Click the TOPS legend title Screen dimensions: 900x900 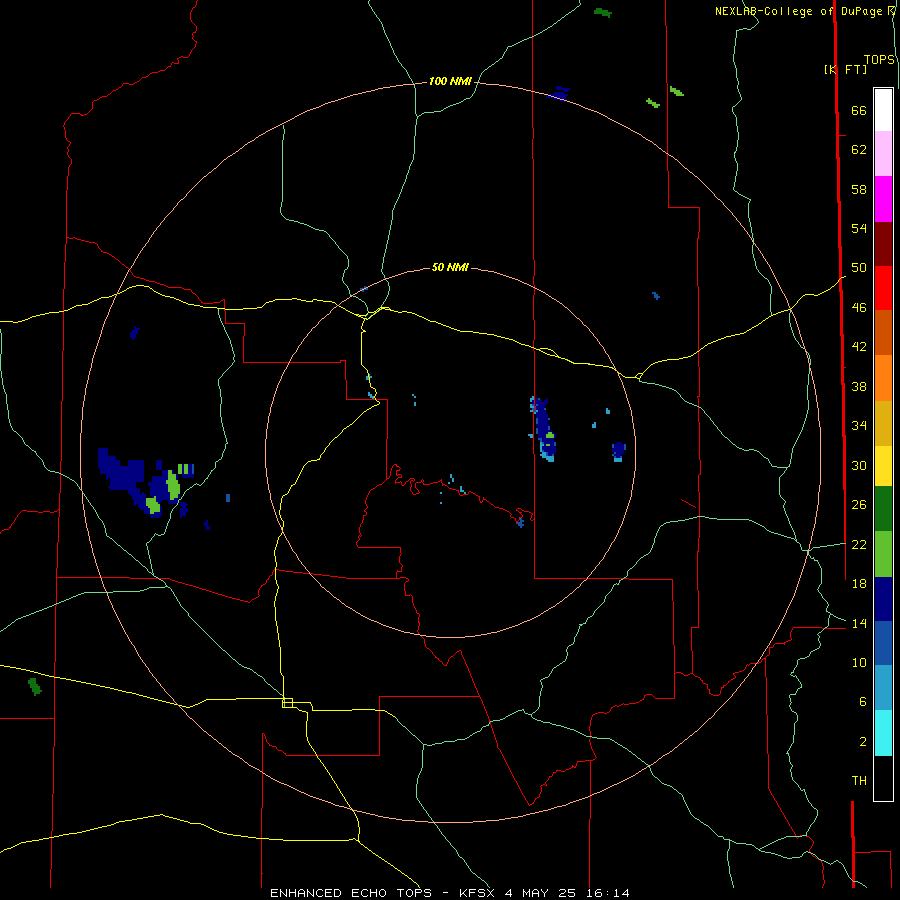point(879,60)
